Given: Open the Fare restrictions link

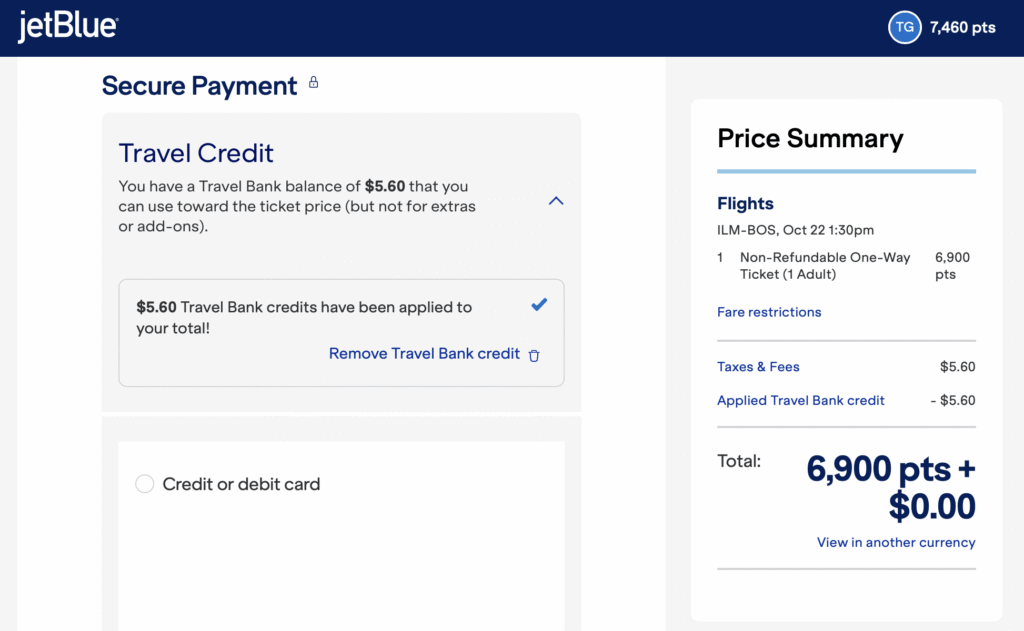Looking at the screenshot, I should [x=769, y=312].
